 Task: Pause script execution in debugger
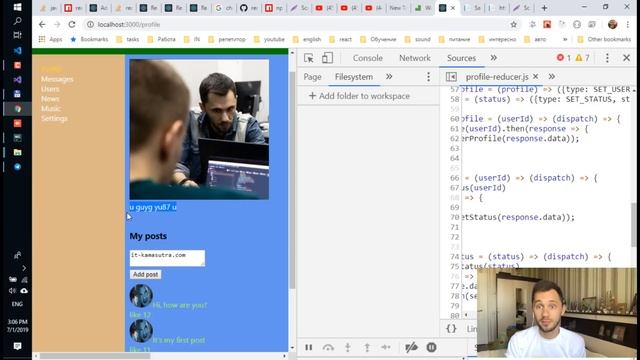tap(309, 347)
